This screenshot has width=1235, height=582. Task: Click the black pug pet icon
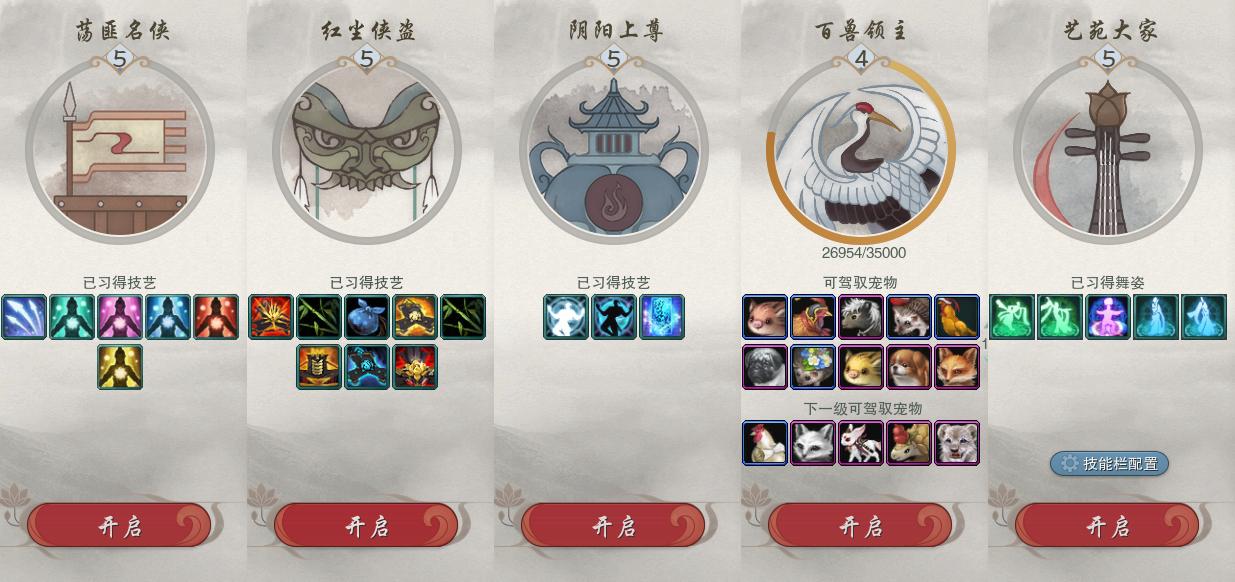point(765,367)
